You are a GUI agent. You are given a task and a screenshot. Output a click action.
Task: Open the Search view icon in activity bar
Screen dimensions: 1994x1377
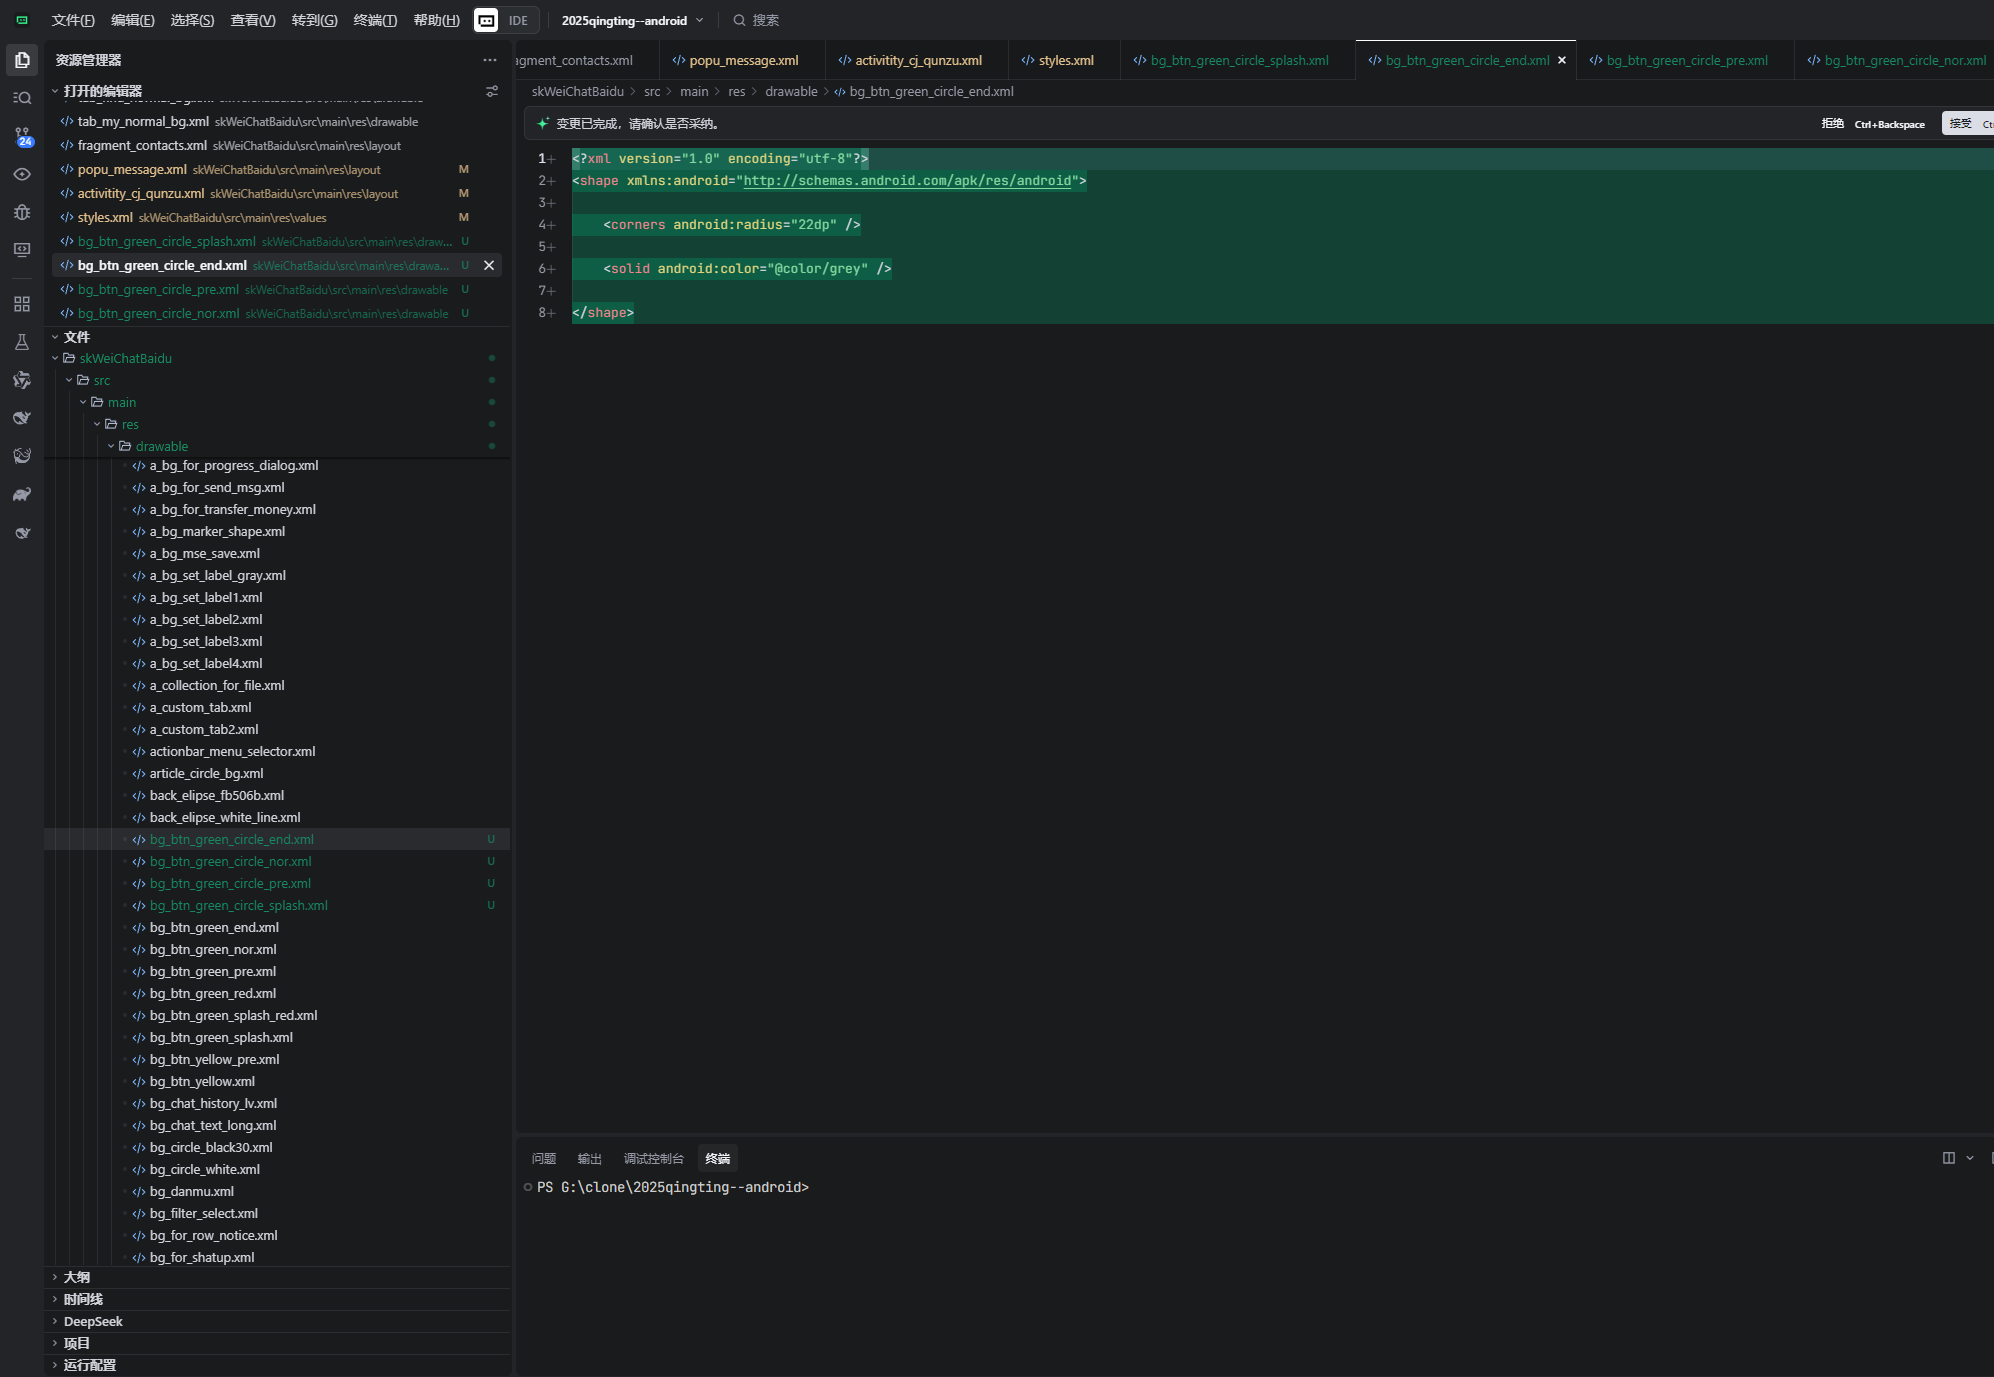tap(22, 98)
